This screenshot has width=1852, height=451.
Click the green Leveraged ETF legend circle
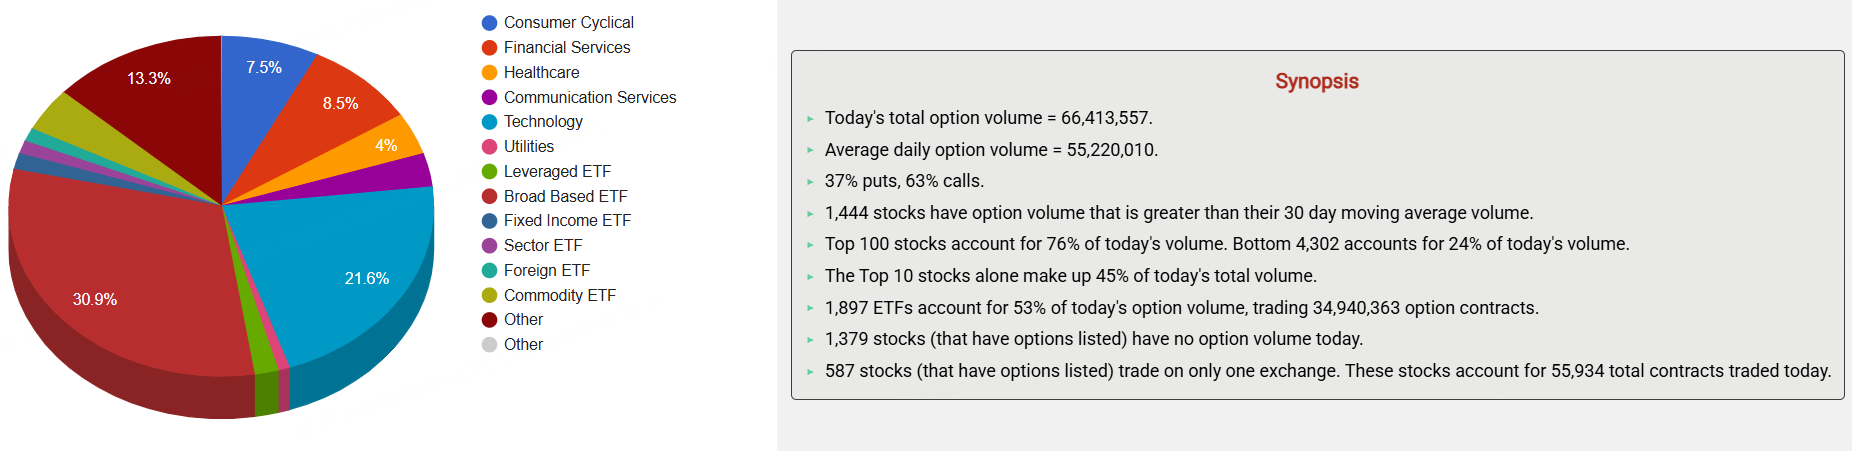489,172
